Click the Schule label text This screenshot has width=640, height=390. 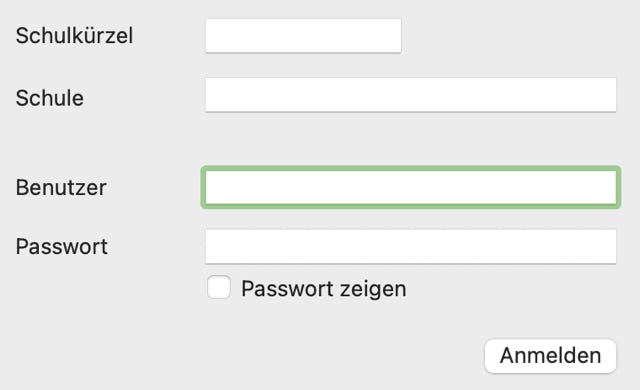point(49,98)
